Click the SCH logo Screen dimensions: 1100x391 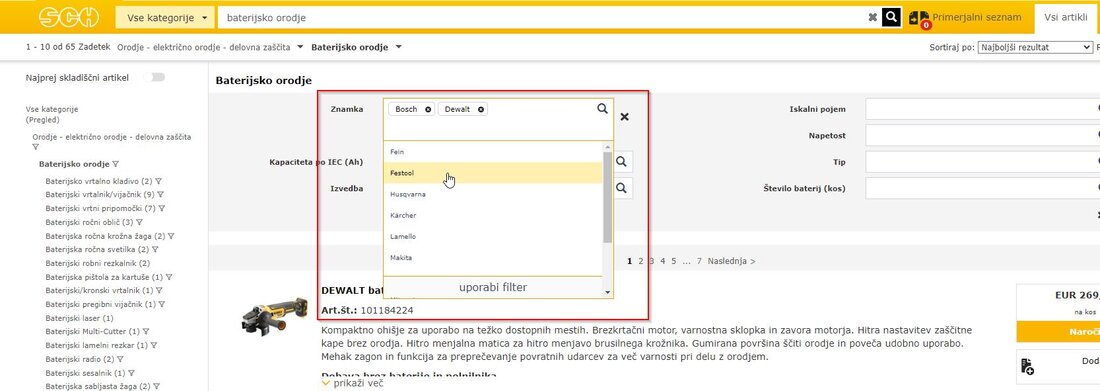(x=69, y=17)
